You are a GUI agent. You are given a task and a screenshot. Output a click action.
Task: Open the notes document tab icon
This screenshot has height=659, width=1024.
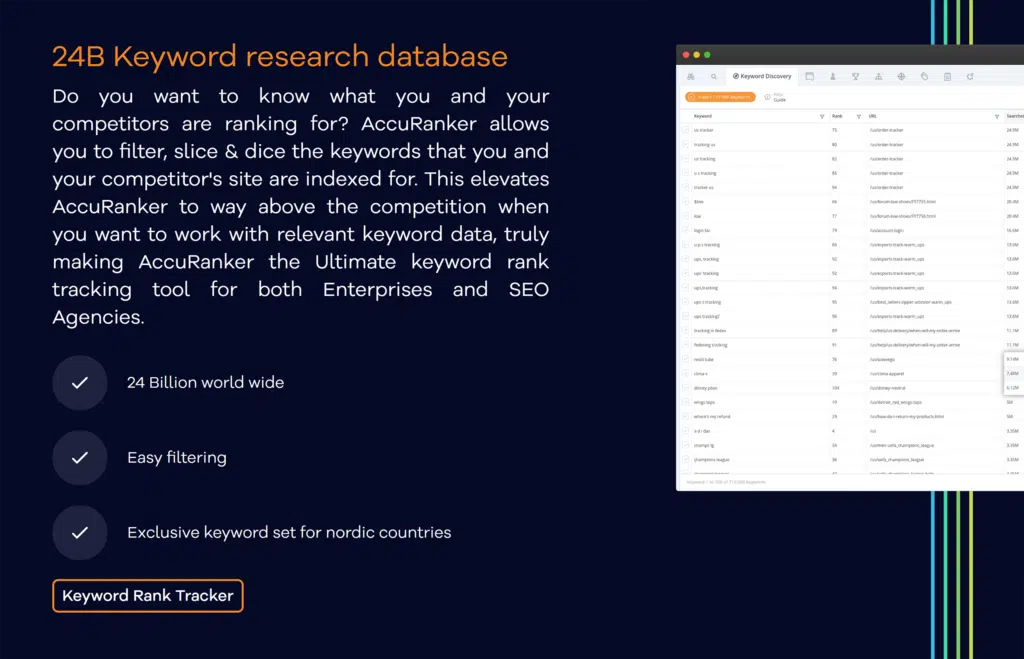pos(947,76)
